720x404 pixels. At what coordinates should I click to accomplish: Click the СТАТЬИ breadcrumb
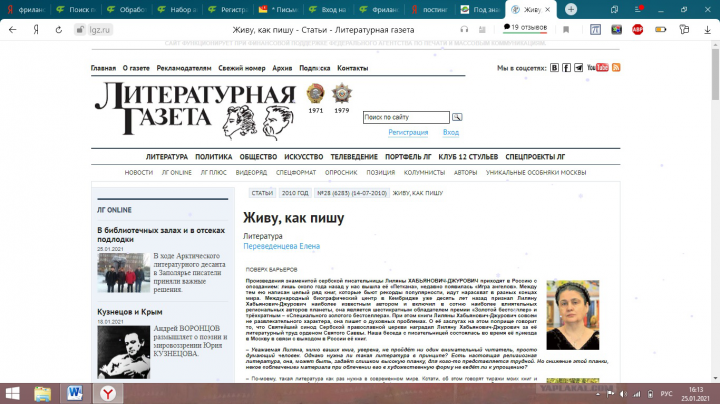(262, 193)
